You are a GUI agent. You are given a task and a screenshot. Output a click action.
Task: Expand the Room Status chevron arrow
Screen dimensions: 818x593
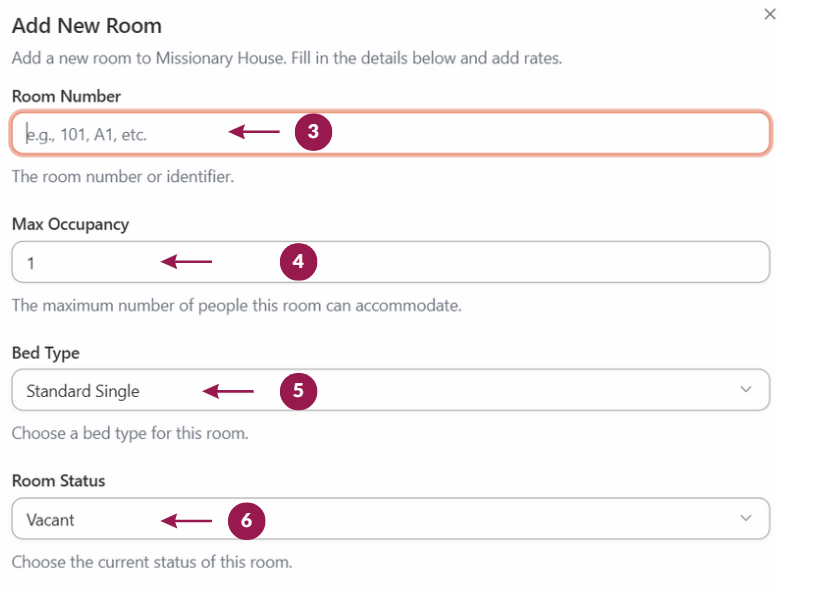(x=745, y=518)
